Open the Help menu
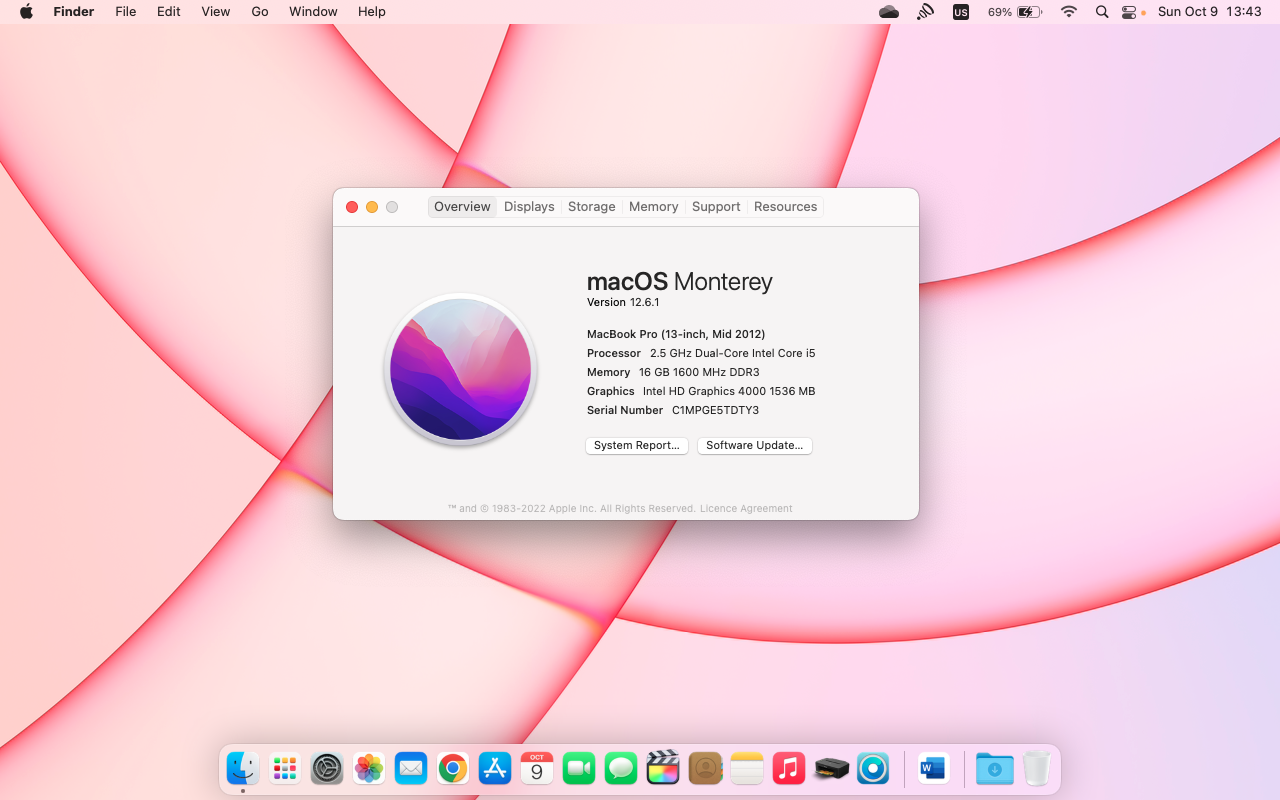 pos(372,12)
